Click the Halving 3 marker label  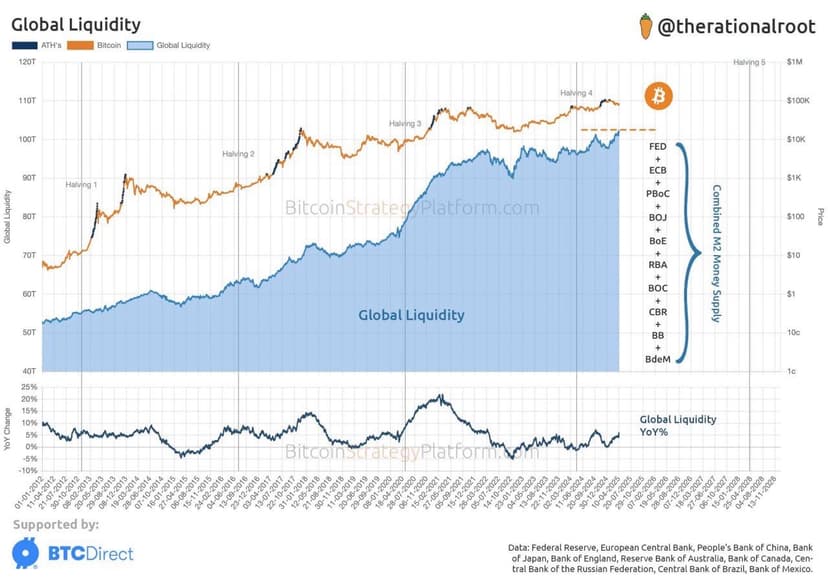pyautogui.click(x=405, y=124)
